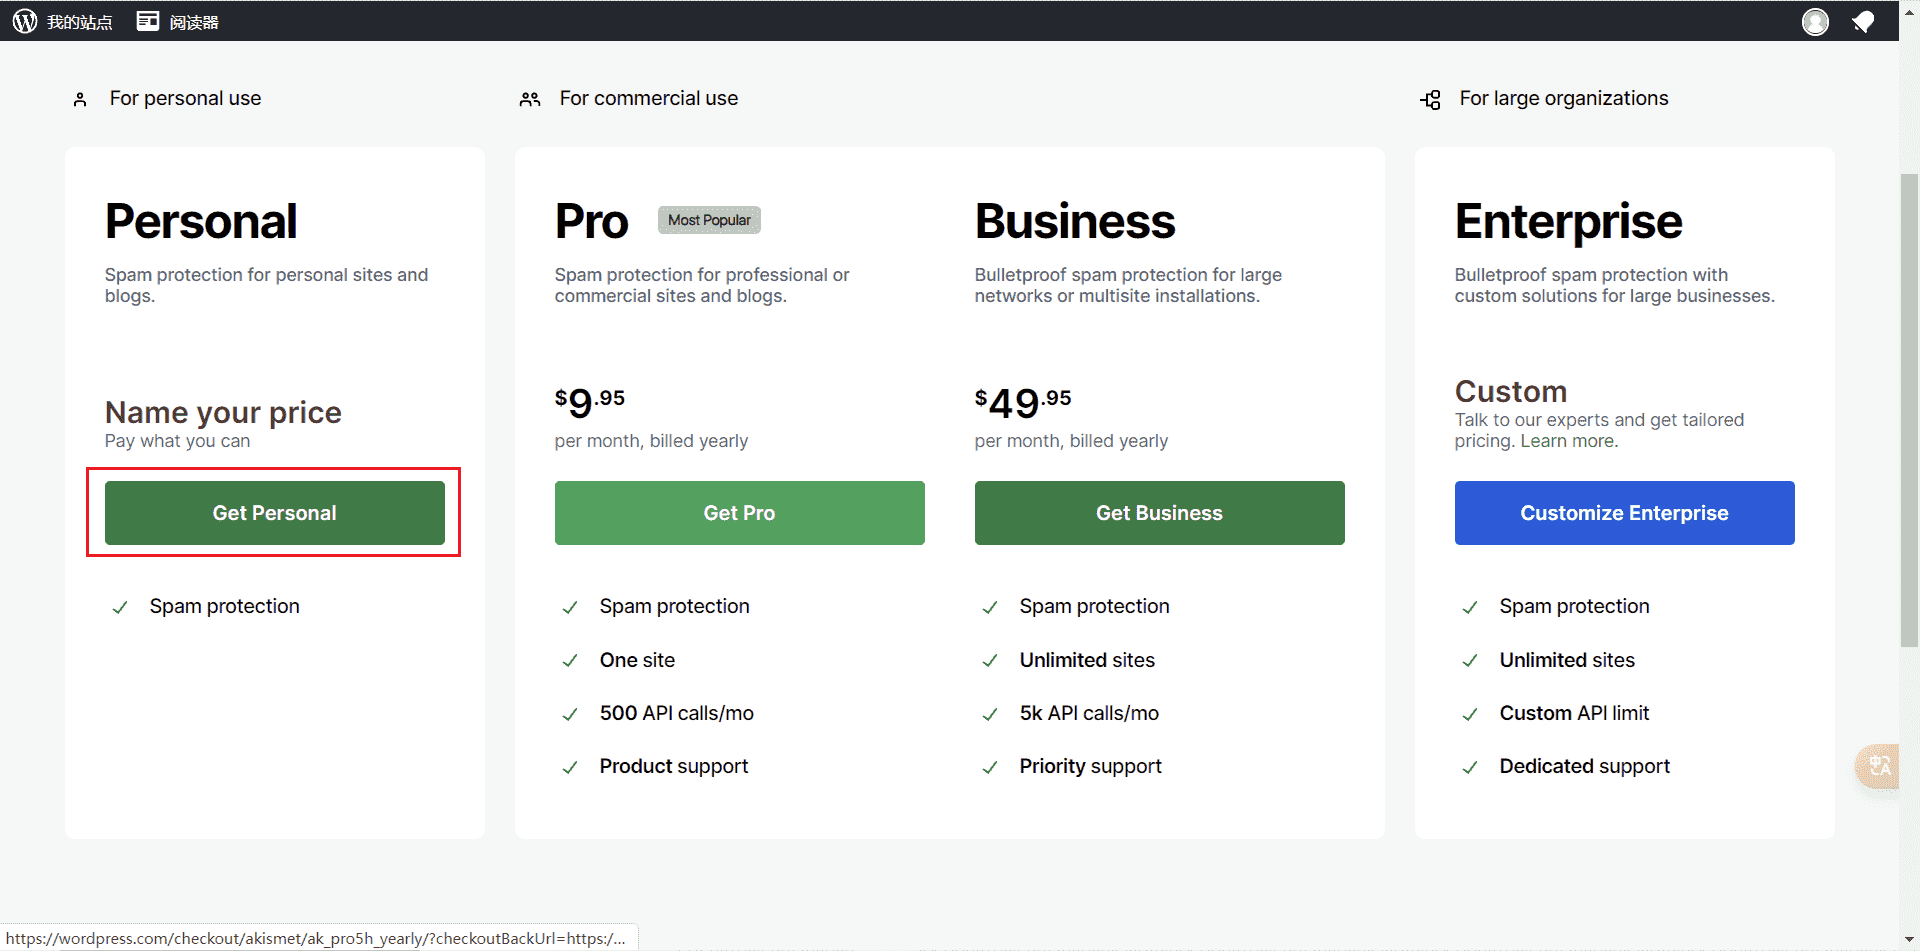The height and width of the screenshot is (951, 1920).
Task: Click checkmark beside Pro One site
Action: (570, 661)
